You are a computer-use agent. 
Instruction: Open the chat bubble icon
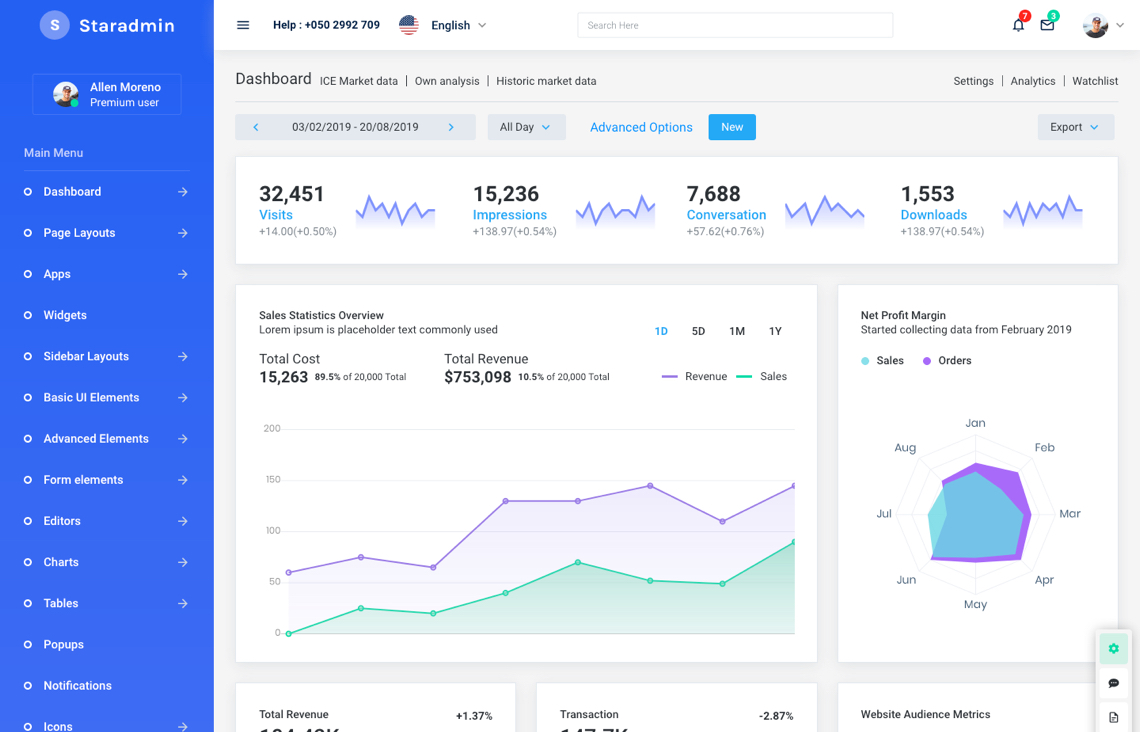click(x=1113, y=683)
